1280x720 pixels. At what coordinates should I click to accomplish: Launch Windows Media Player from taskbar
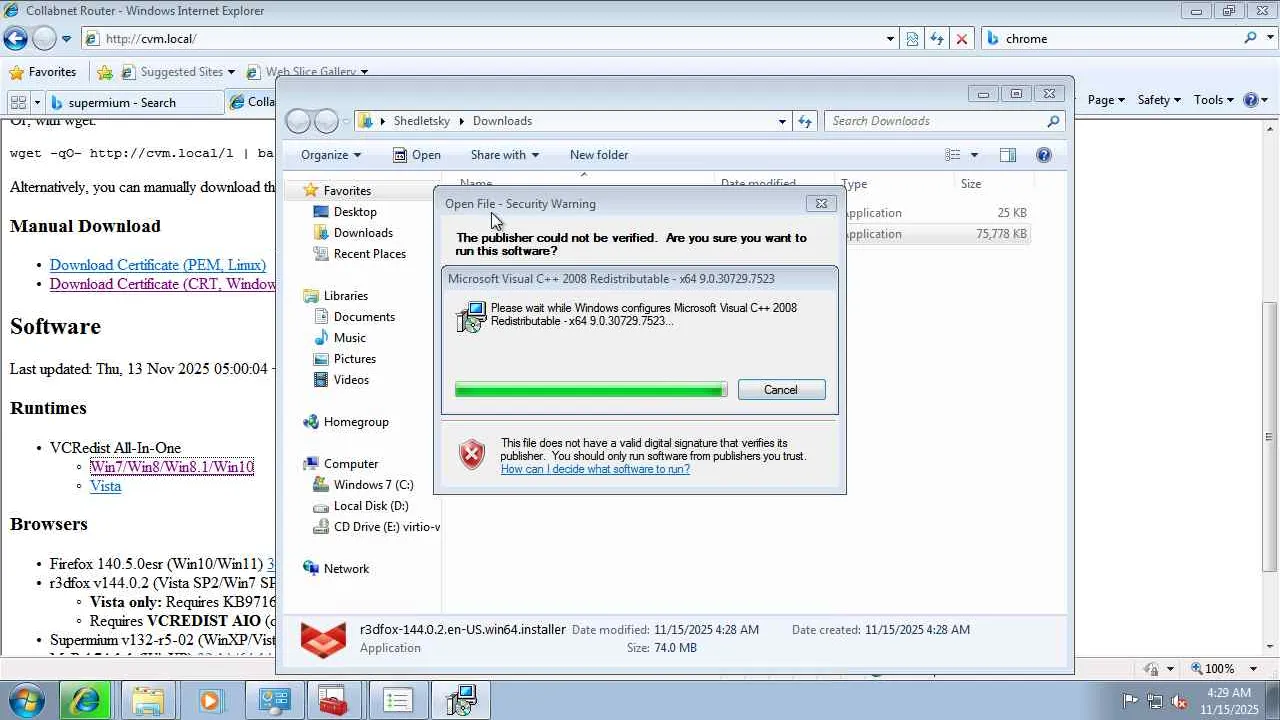coord(210,701)
